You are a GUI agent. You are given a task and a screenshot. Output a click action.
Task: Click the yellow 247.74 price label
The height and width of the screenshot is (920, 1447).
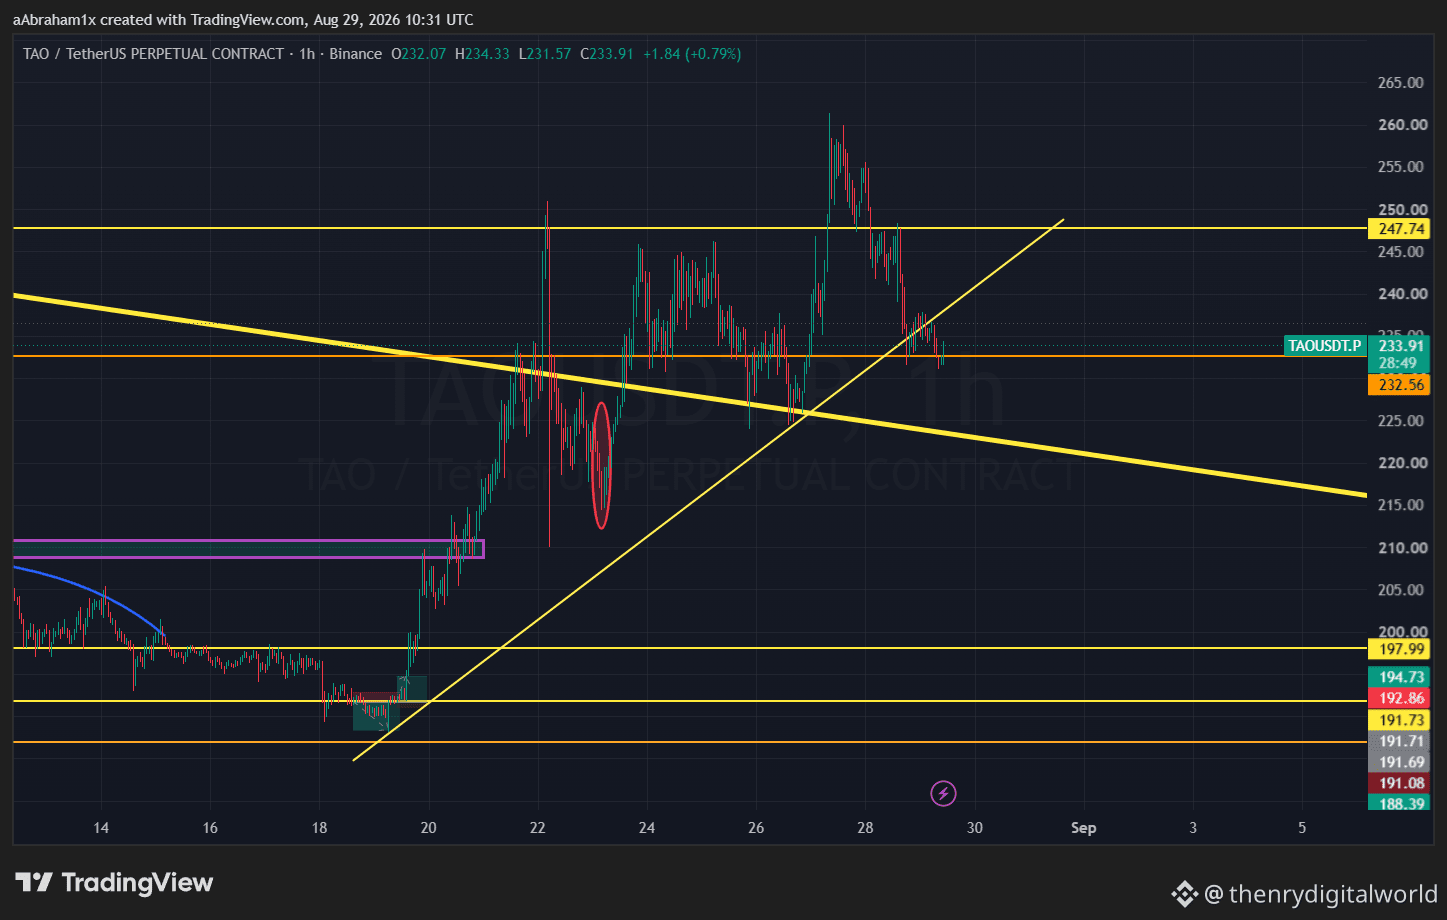click(1398, 229)
